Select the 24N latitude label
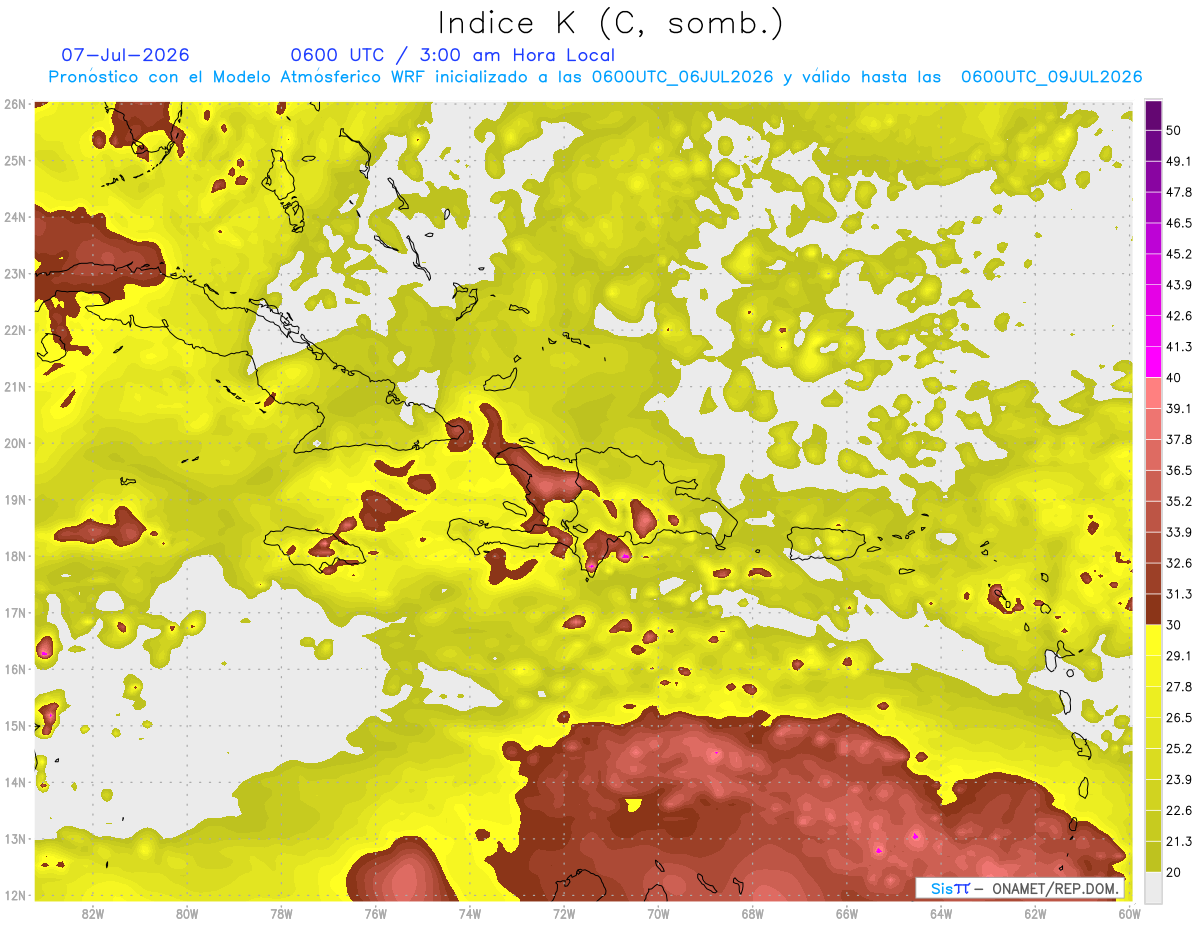Screen dimensions: 1200x927 pyautogui.click(x=15, y=217)
